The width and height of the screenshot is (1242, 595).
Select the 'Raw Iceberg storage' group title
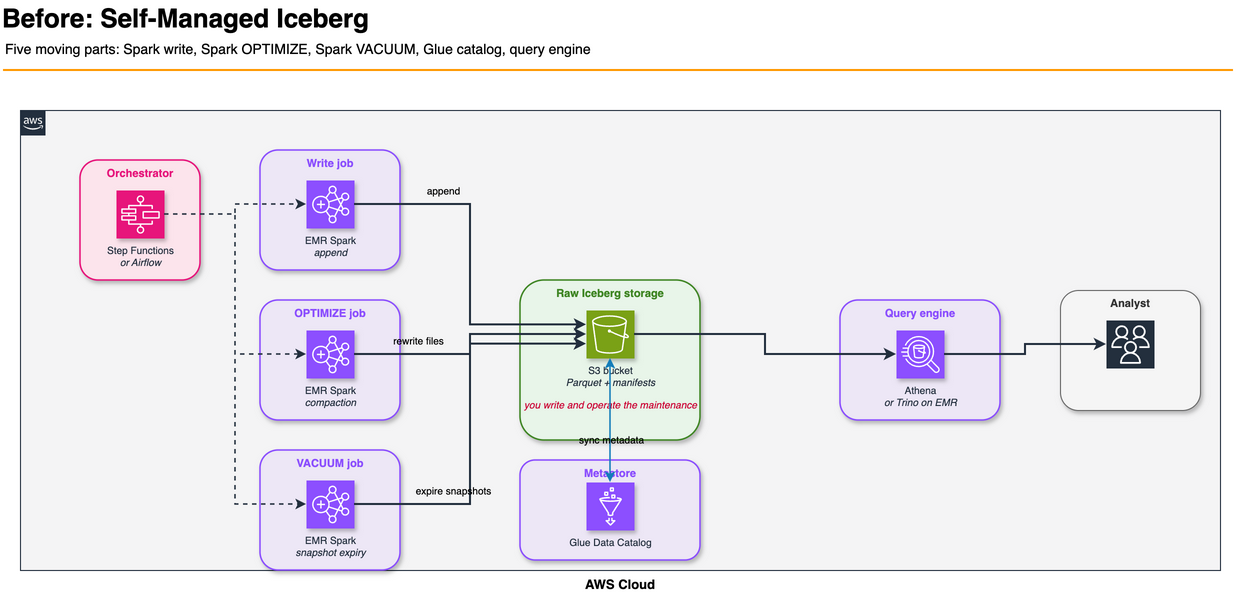pos(610,293)
